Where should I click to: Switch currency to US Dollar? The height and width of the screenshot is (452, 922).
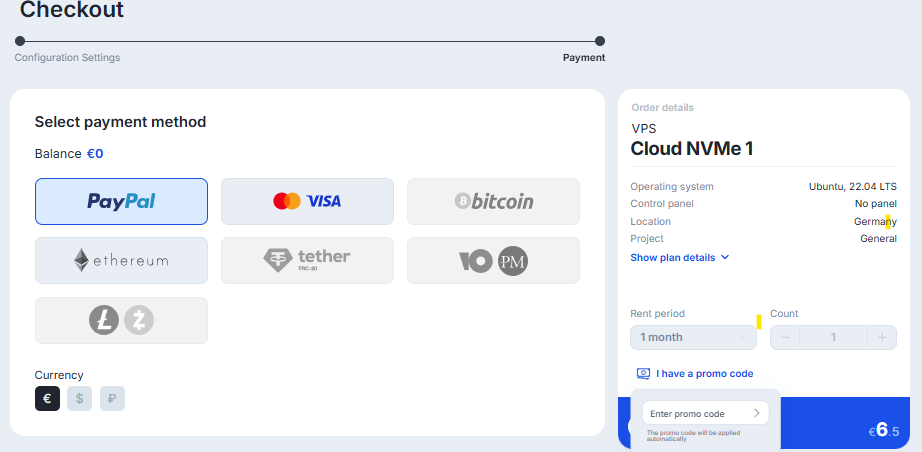pos(79,399)
